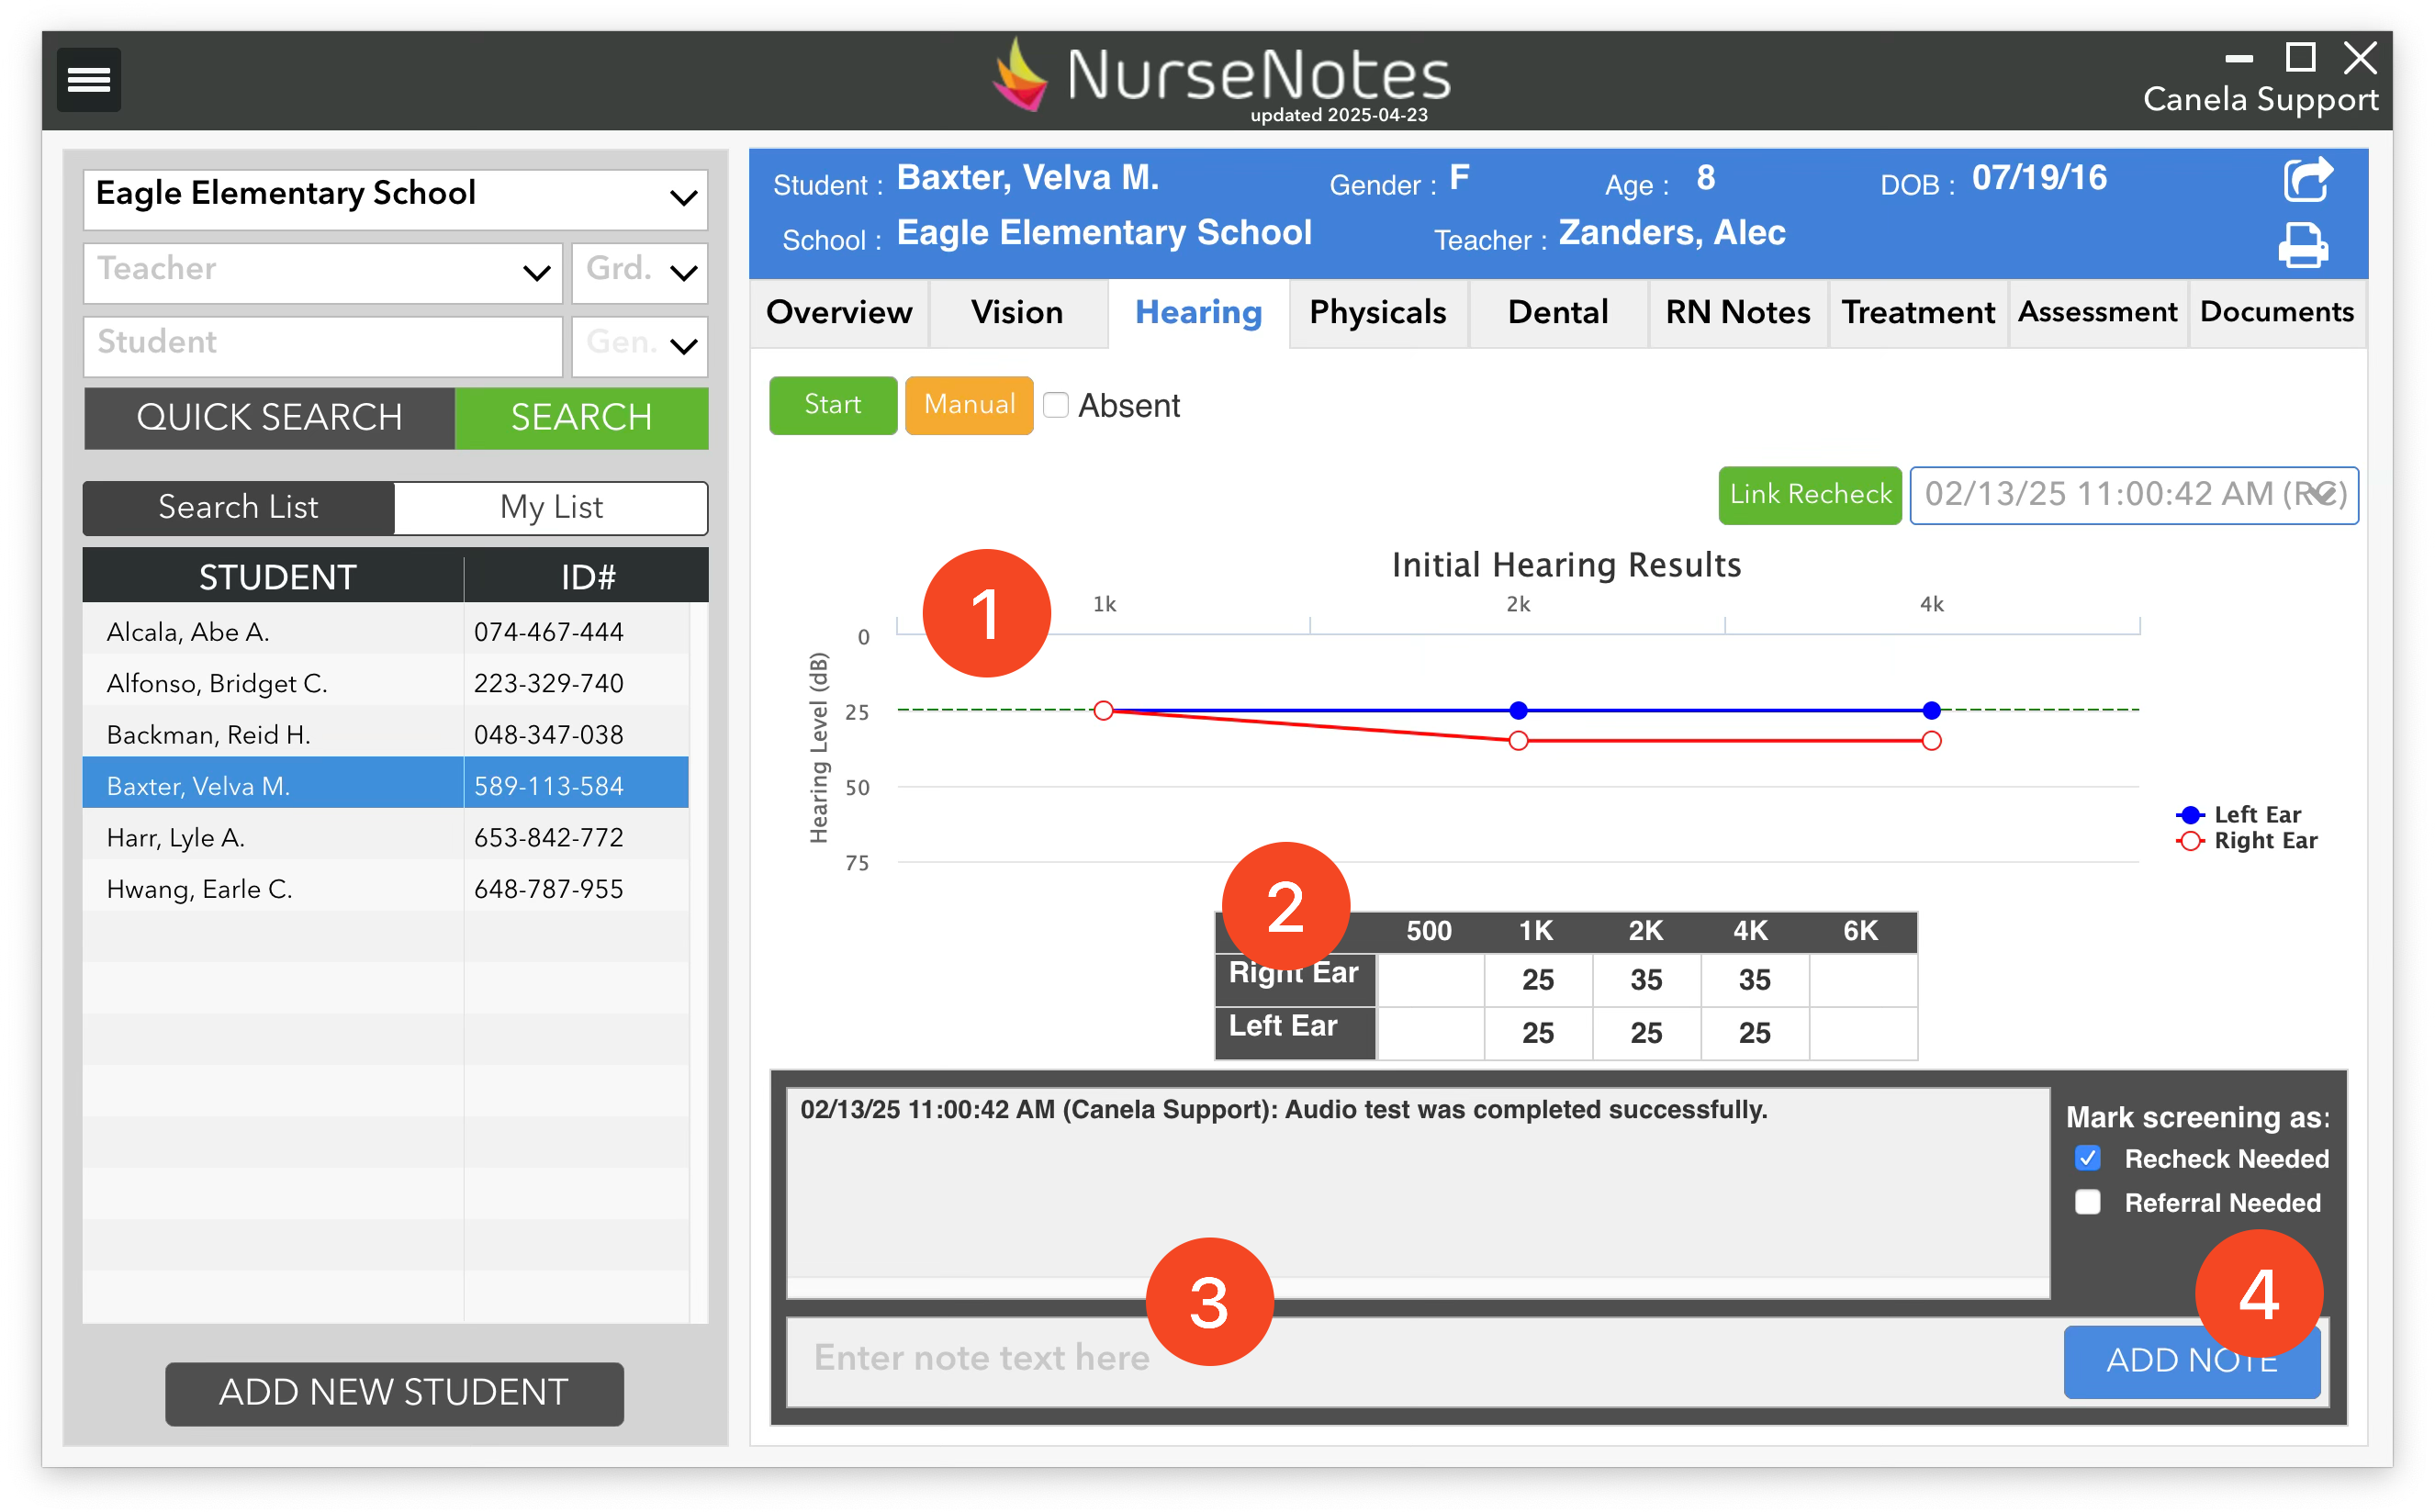Click the Left Ear legend marker
2435x1512 pixels.
[2190, 814]
